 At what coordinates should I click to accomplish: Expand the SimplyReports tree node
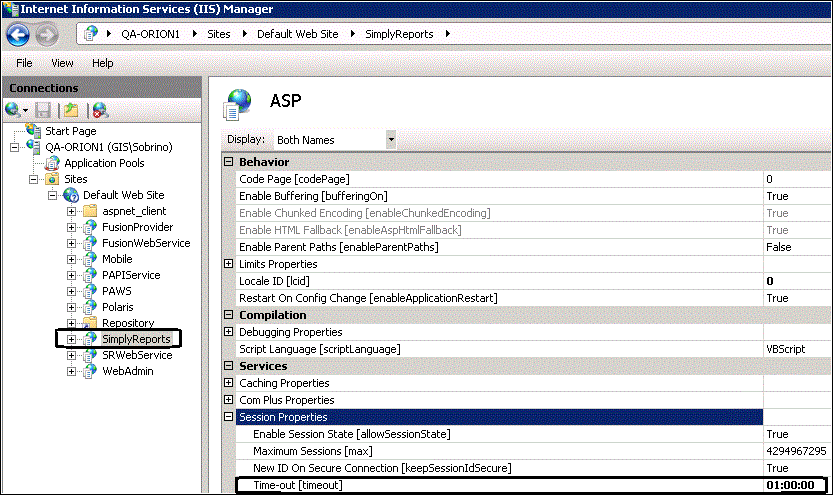click(x=71, y=339)
